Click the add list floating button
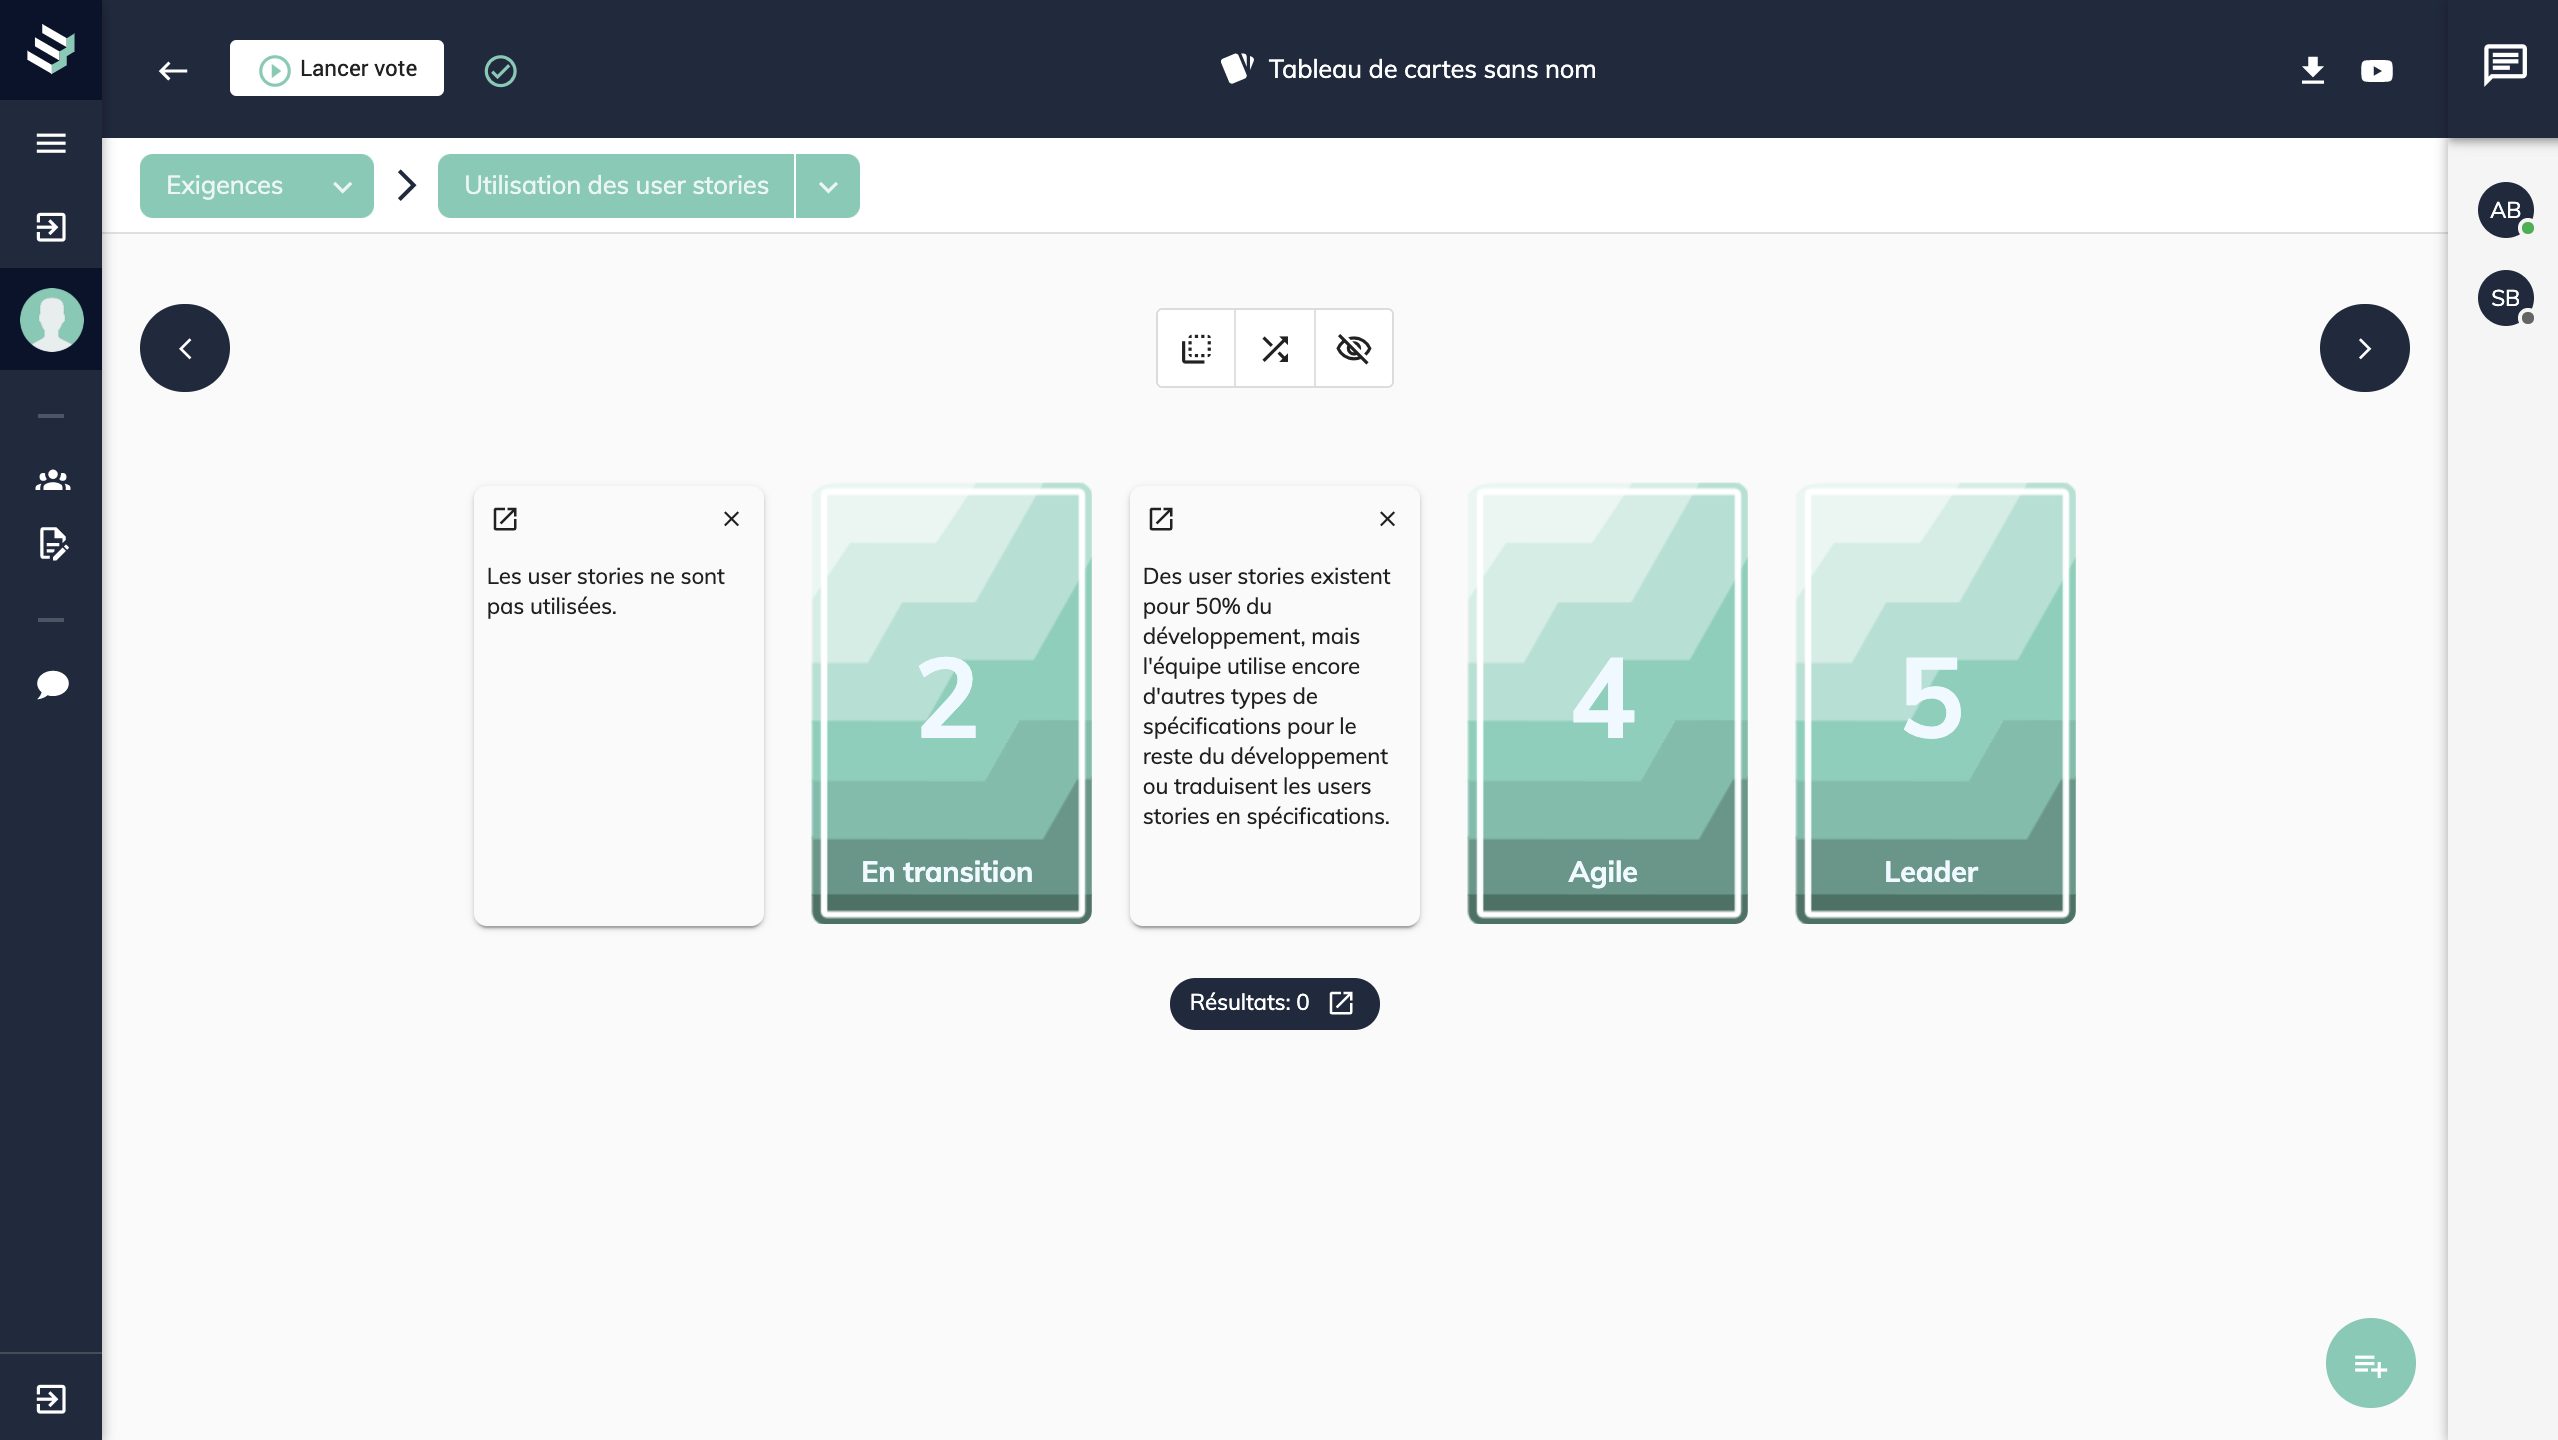Image resolution: width=2558 pixels, height=1440 pixels. [x=2370, y=1363]
